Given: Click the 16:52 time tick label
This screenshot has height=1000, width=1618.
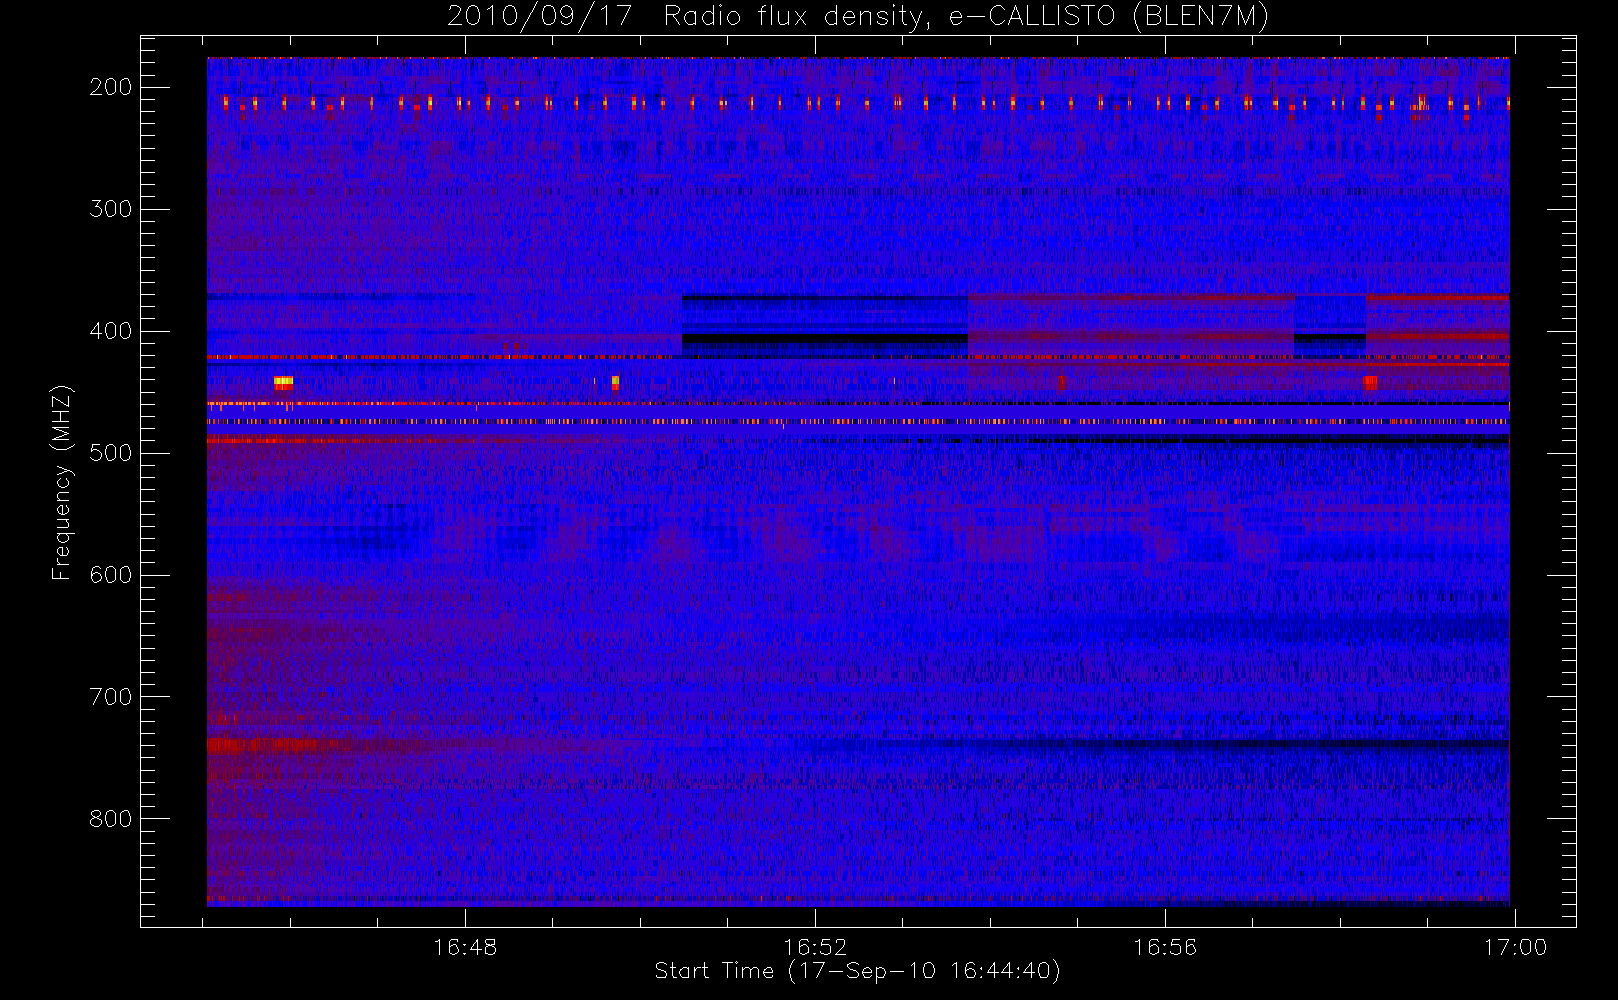Looking at the screenshot, I should pyautogui.click(x=815, y=947).
